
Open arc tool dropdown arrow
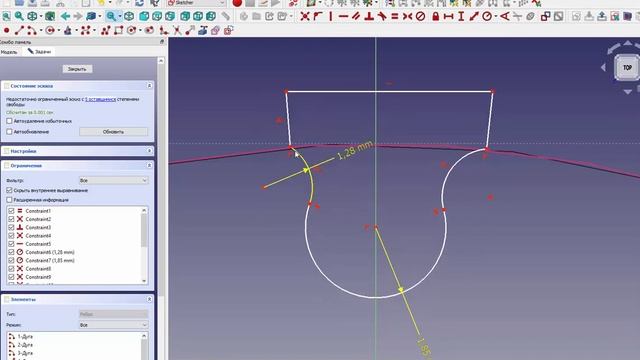[41, 31]
